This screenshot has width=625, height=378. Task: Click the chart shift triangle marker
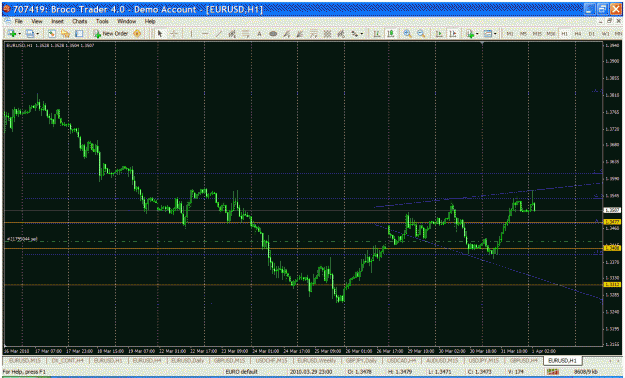point(482,43)
